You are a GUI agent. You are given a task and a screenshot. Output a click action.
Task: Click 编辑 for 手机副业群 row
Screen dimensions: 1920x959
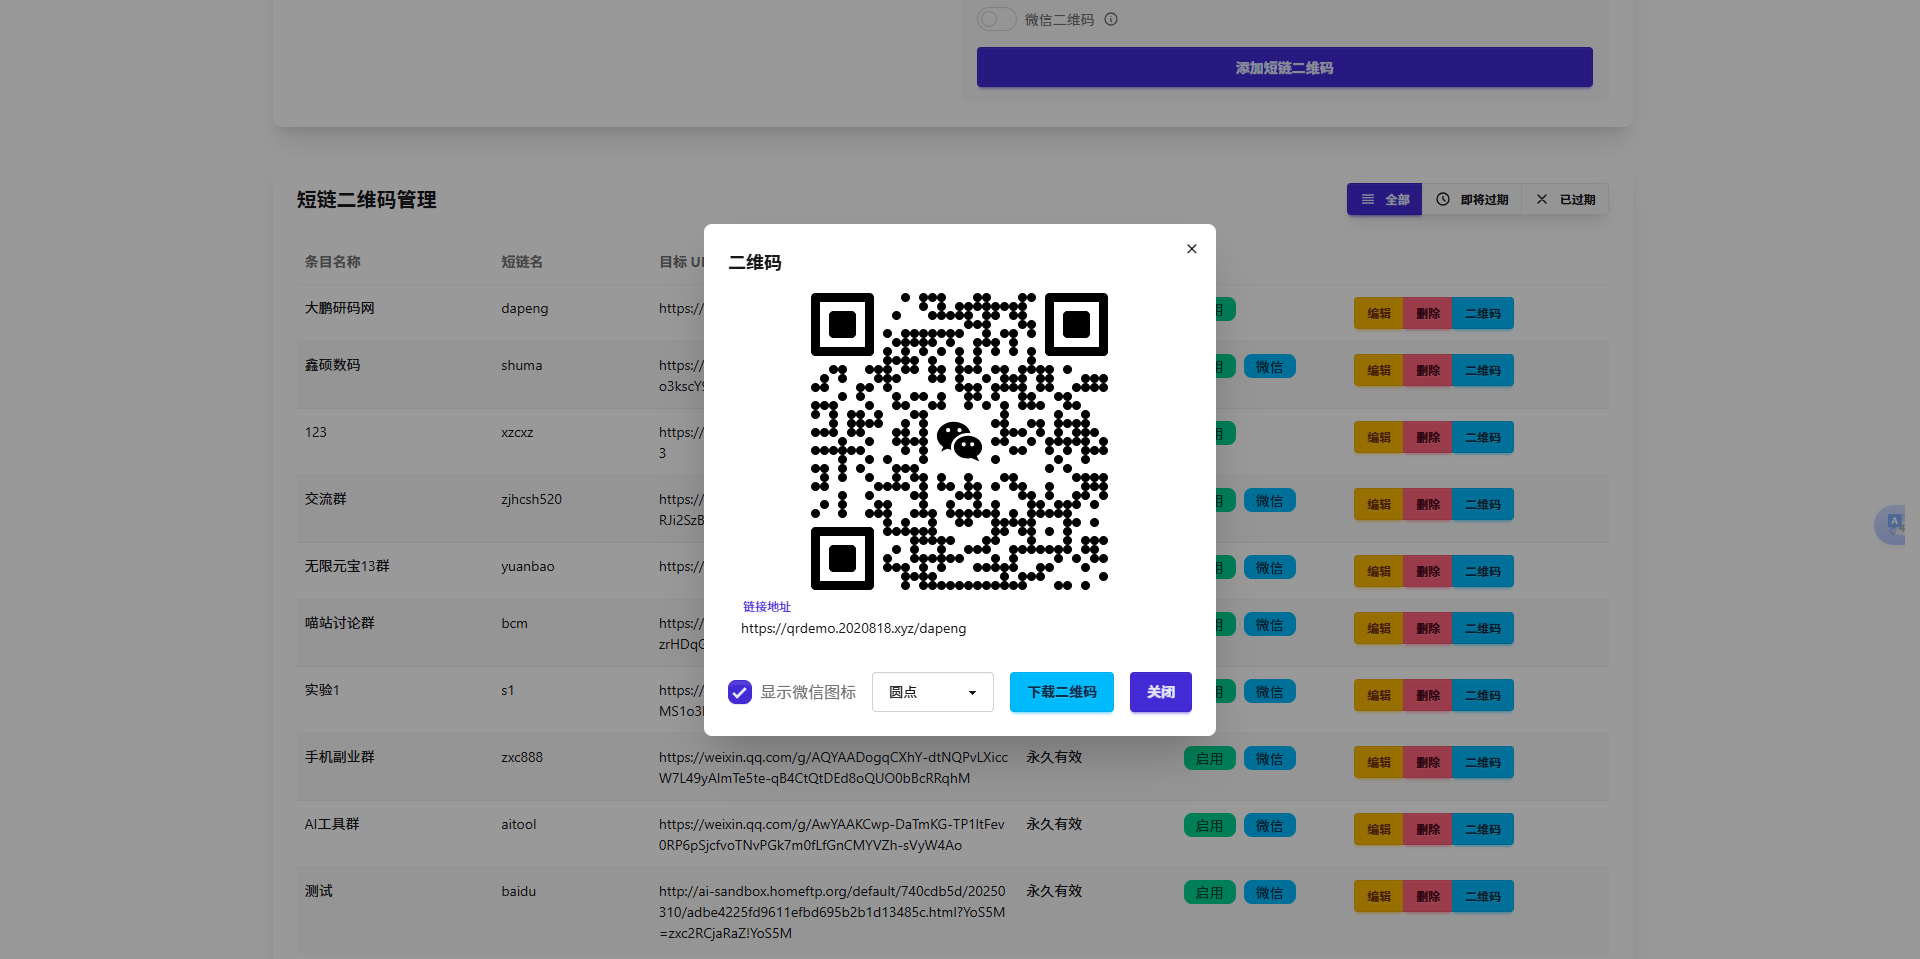coord(1378,762)
